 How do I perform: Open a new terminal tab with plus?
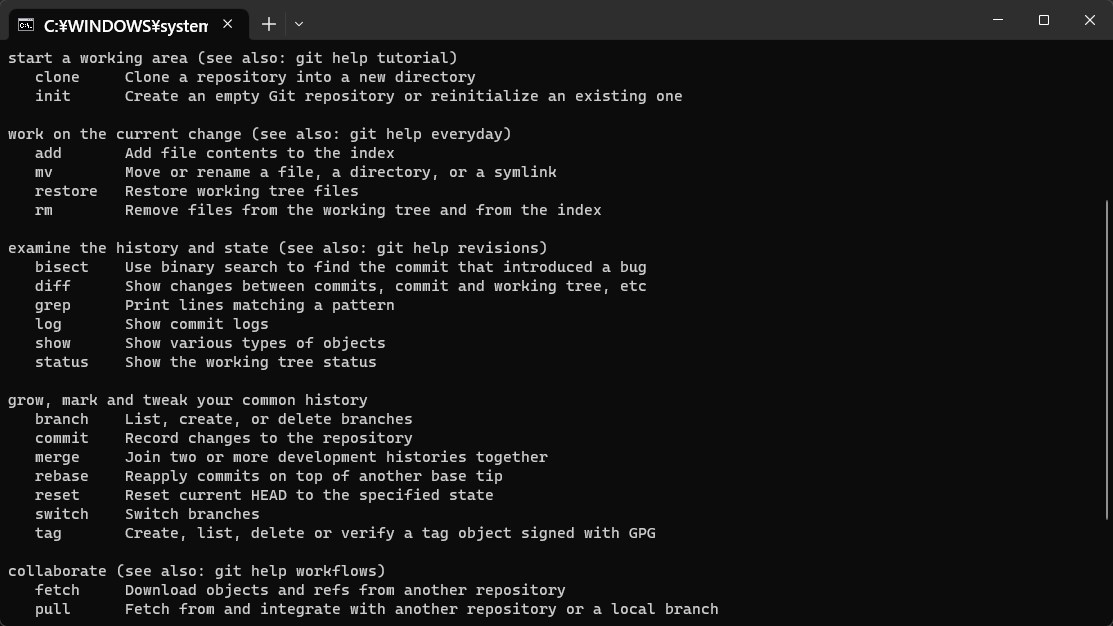(268, 24)
